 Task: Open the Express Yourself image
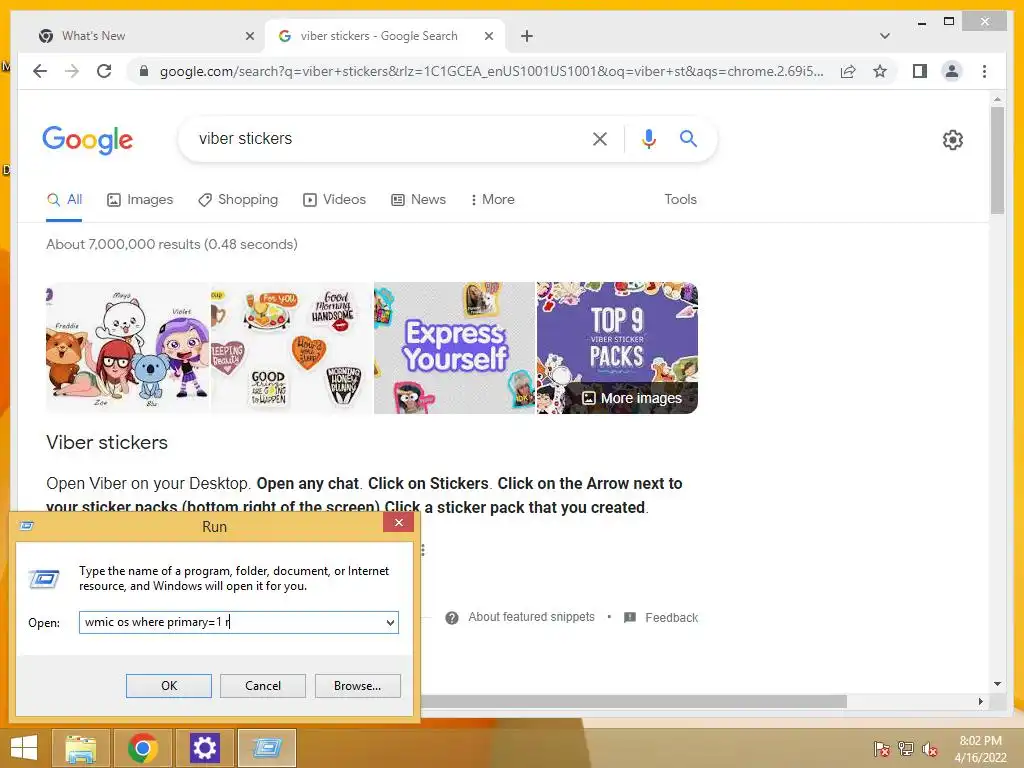[455, 348]
